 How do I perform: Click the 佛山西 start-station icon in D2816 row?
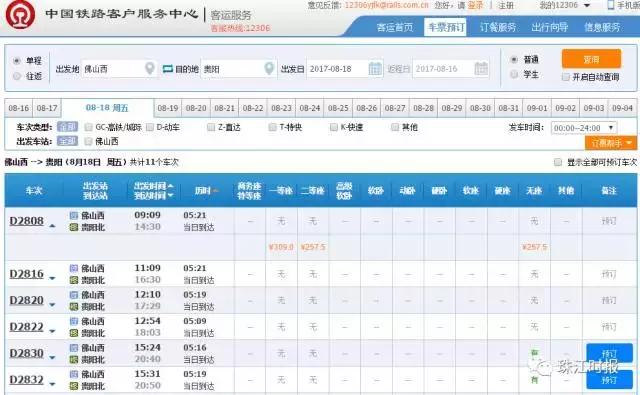pos(74,268)
